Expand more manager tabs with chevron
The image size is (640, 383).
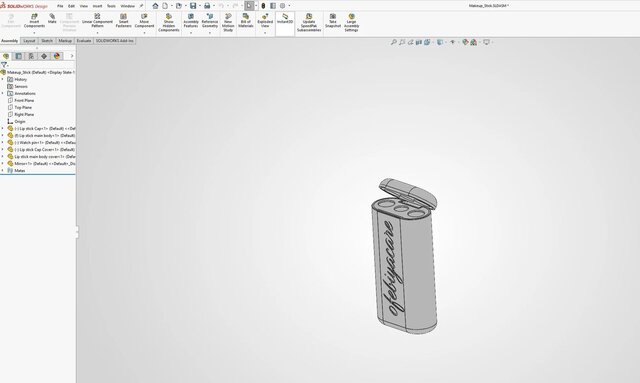coord(72,56)
